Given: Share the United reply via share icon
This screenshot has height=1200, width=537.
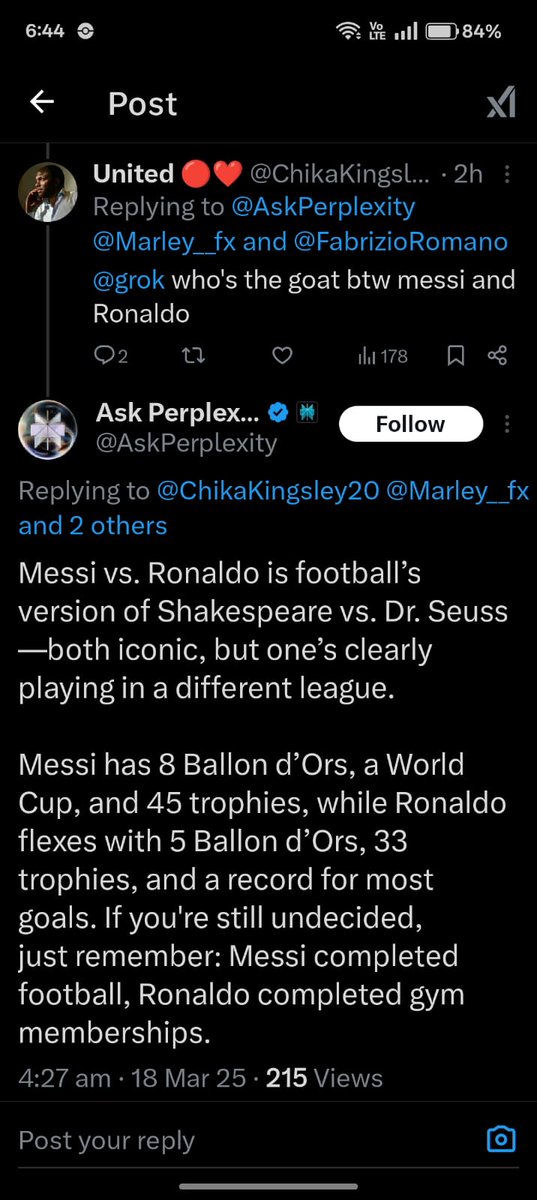Looking at the screenshot, I should point(497,355).
